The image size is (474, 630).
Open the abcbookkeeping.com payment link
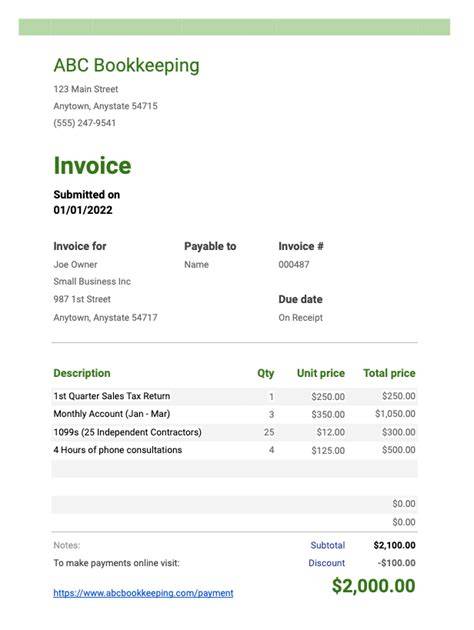[x=143, y=593]
